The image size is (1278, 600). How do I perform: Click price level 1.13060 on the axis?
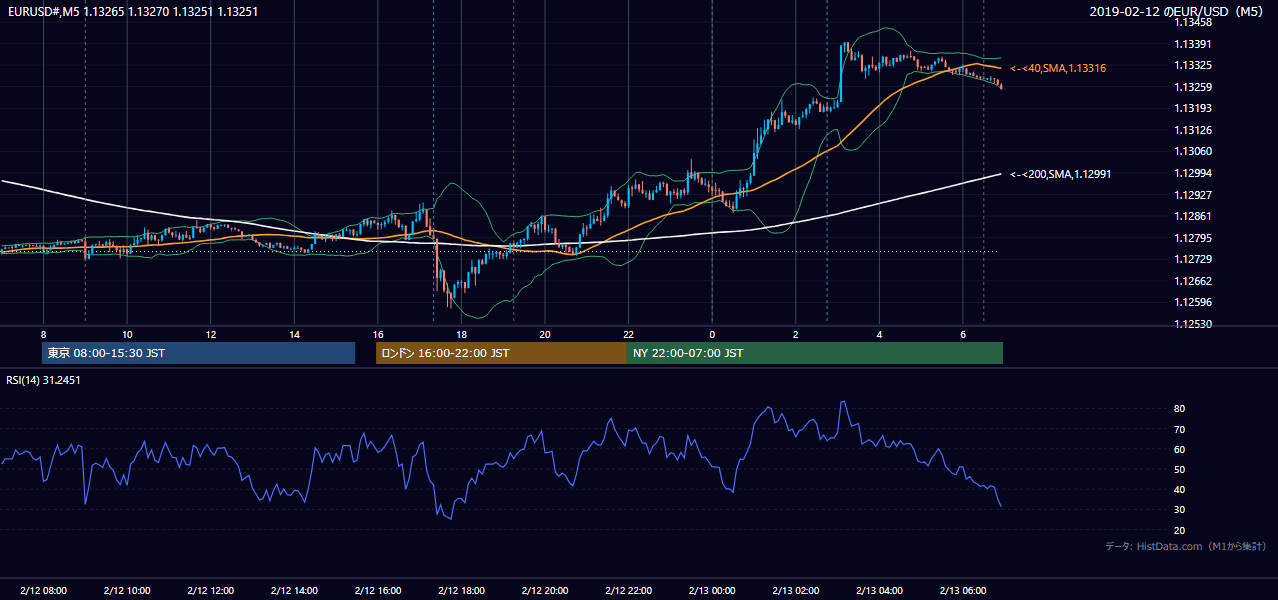click(x=1193, y=152)
